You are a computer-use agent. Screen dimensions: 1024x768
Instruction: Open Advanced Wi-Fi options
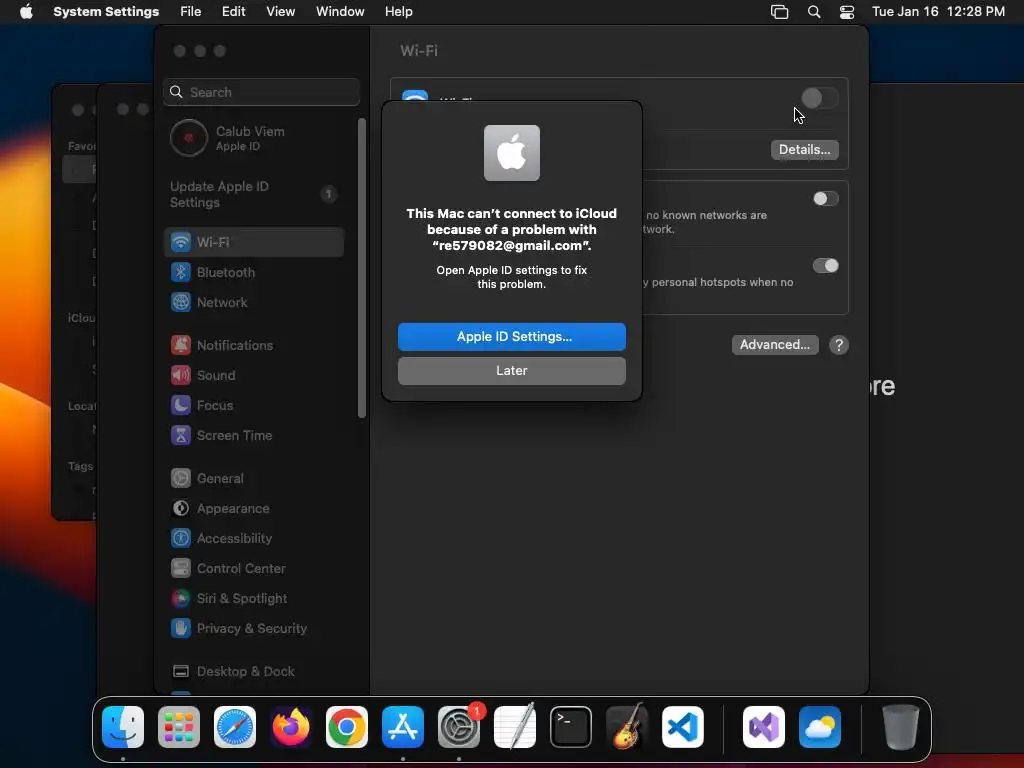pos(775,345)
